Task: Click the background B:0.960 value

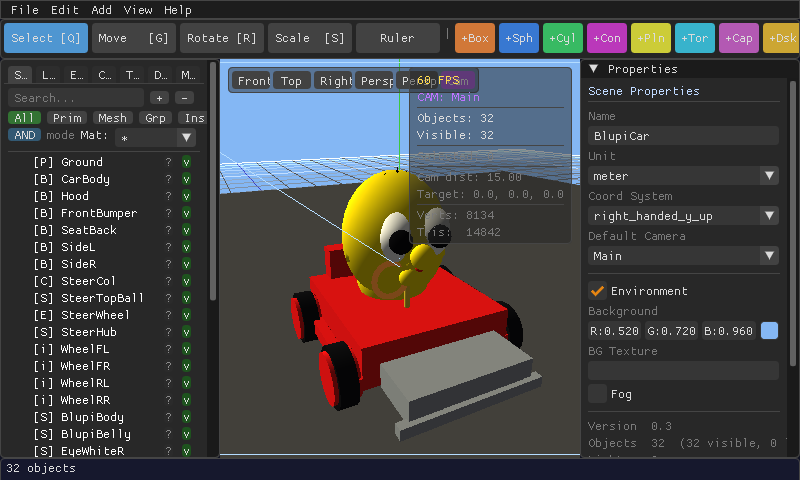Action: 729,331
